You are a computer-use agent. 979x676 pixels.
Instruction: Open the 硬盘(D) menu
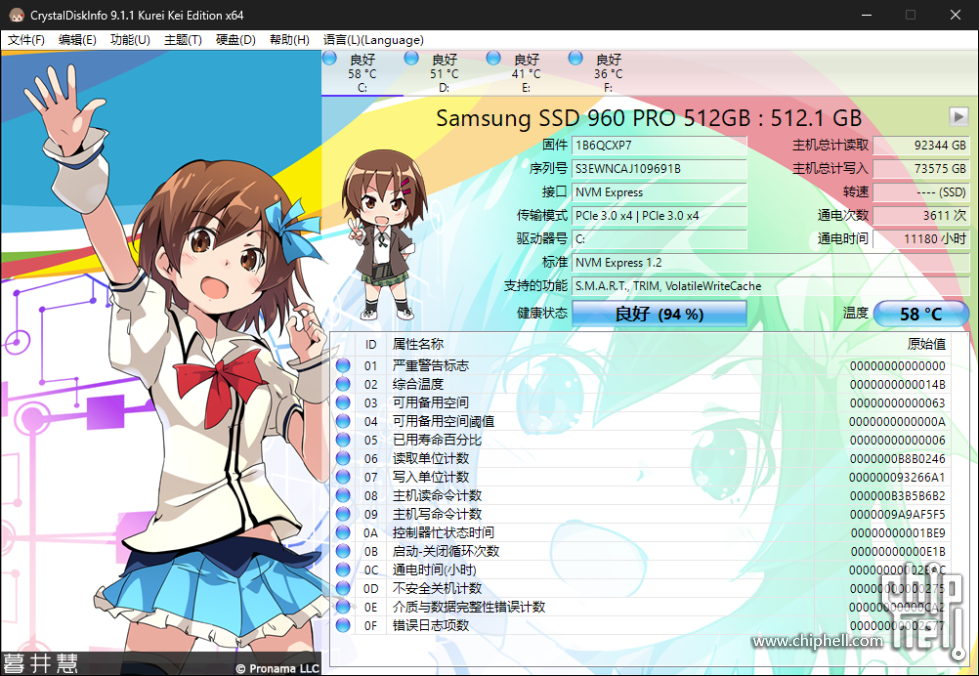235,40
